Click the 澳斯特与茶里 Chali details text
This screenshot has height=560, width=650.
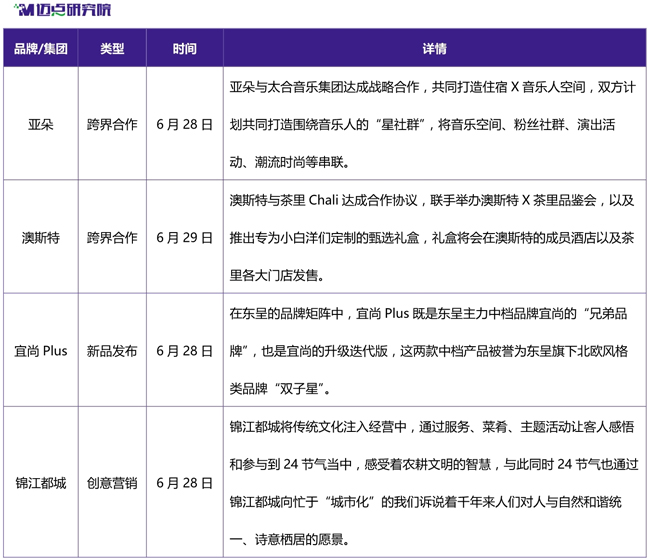[434, 238]
